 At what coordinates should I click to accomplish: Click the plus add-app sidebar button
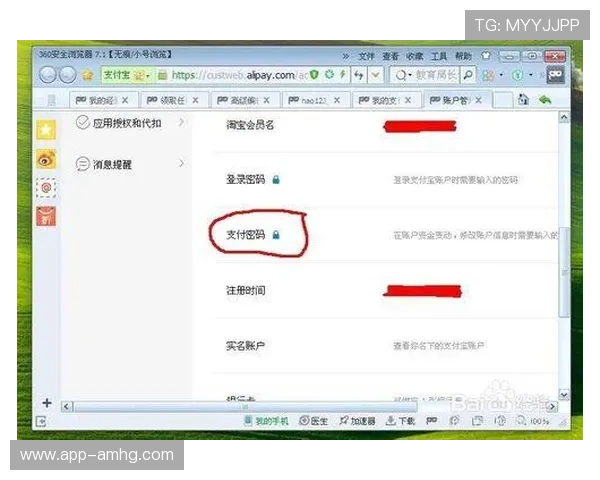tap(47, 403)
